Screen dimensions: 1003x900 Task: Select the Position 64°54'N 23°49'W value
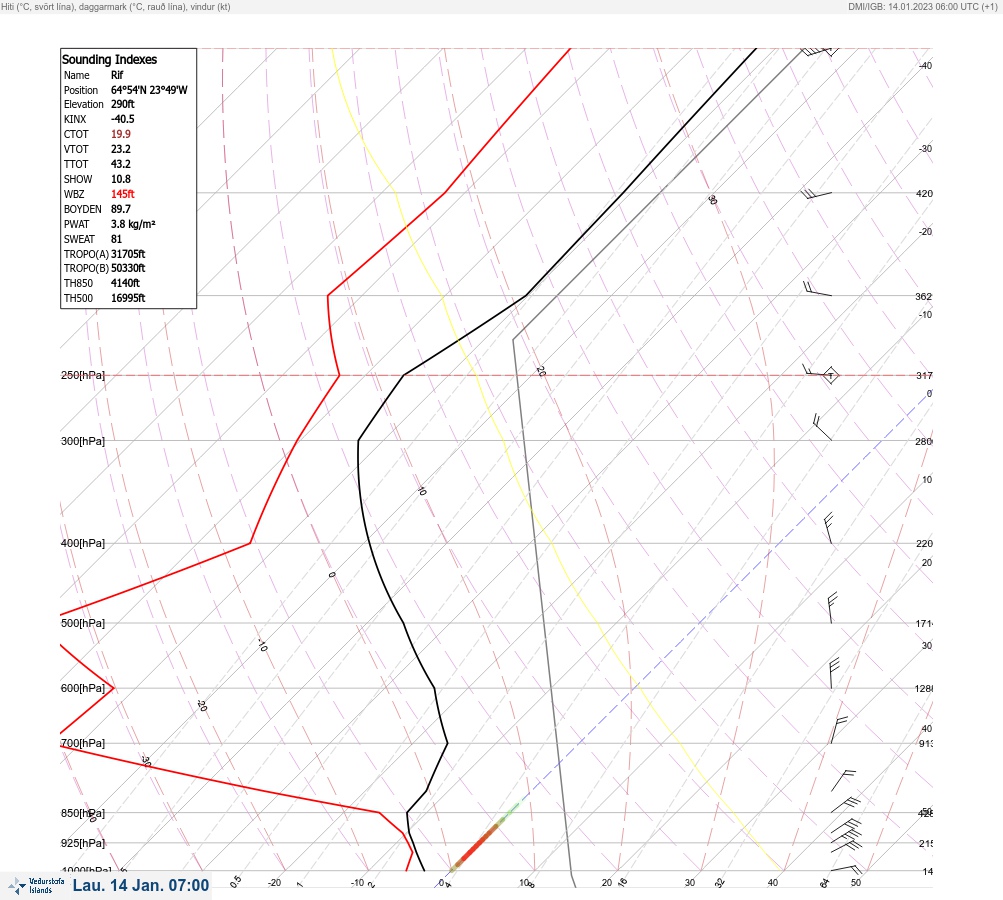[149, 90]
